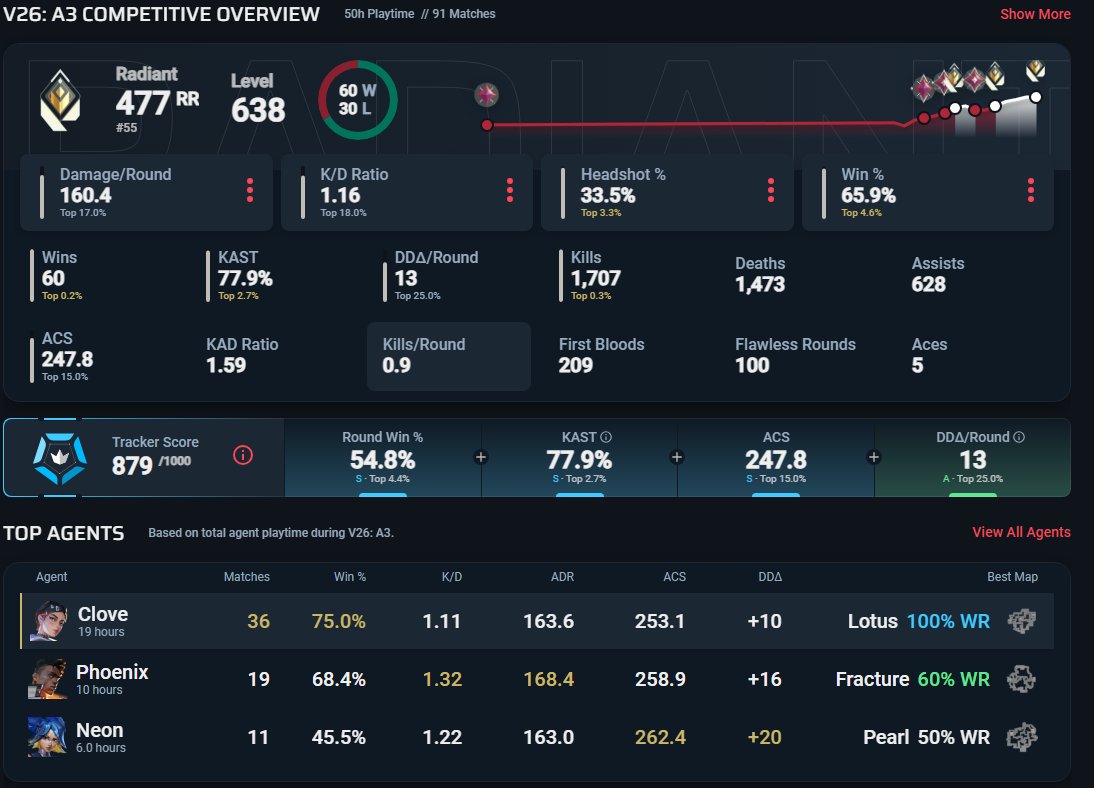Click the first red point on rank graph
1094x788 pixels.
coord(487,125)
